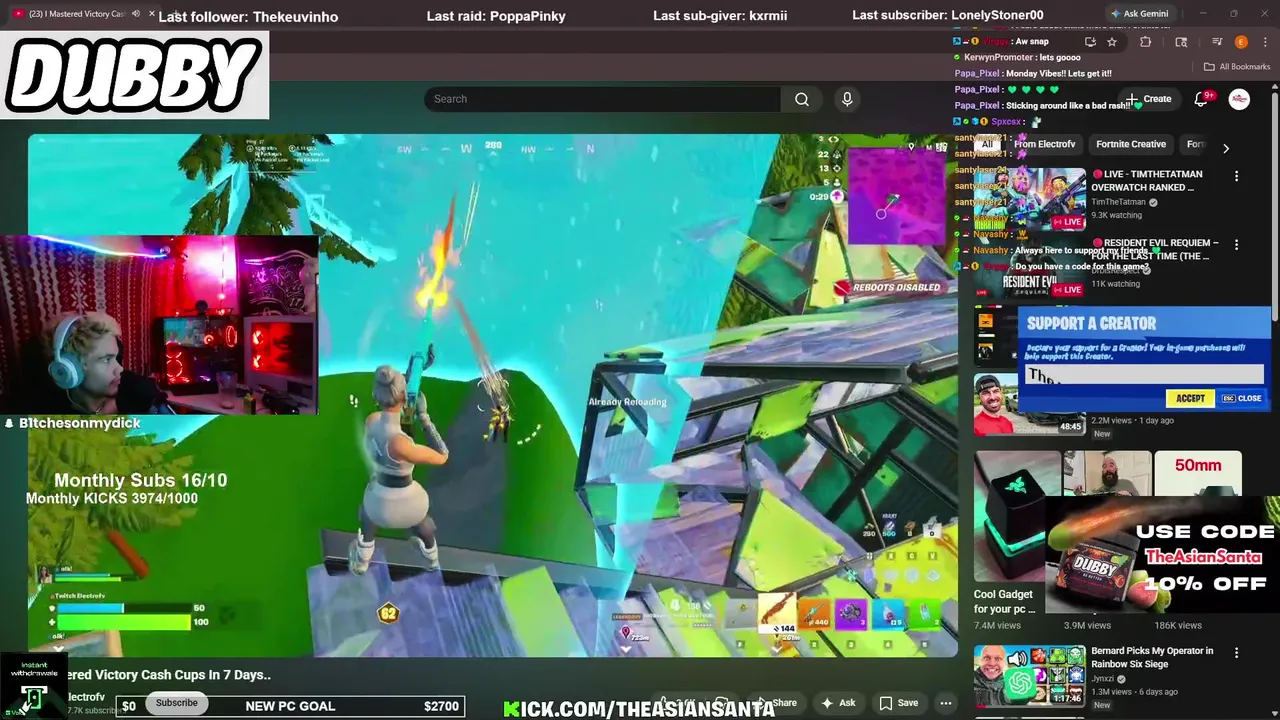This screenshot has width=1280, height=720.
Task: Click the webcam overlay of the streamer
Action: coord(160,325)
